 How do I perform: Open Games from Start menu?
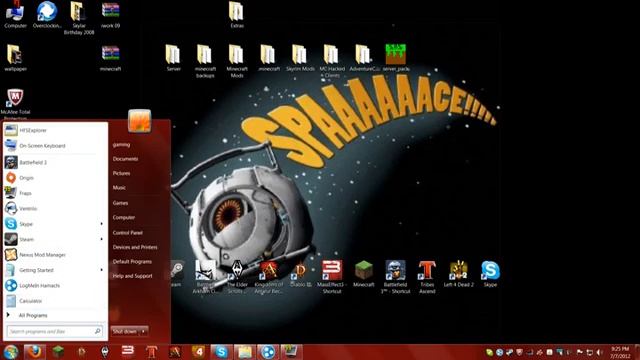pos(120,203)
